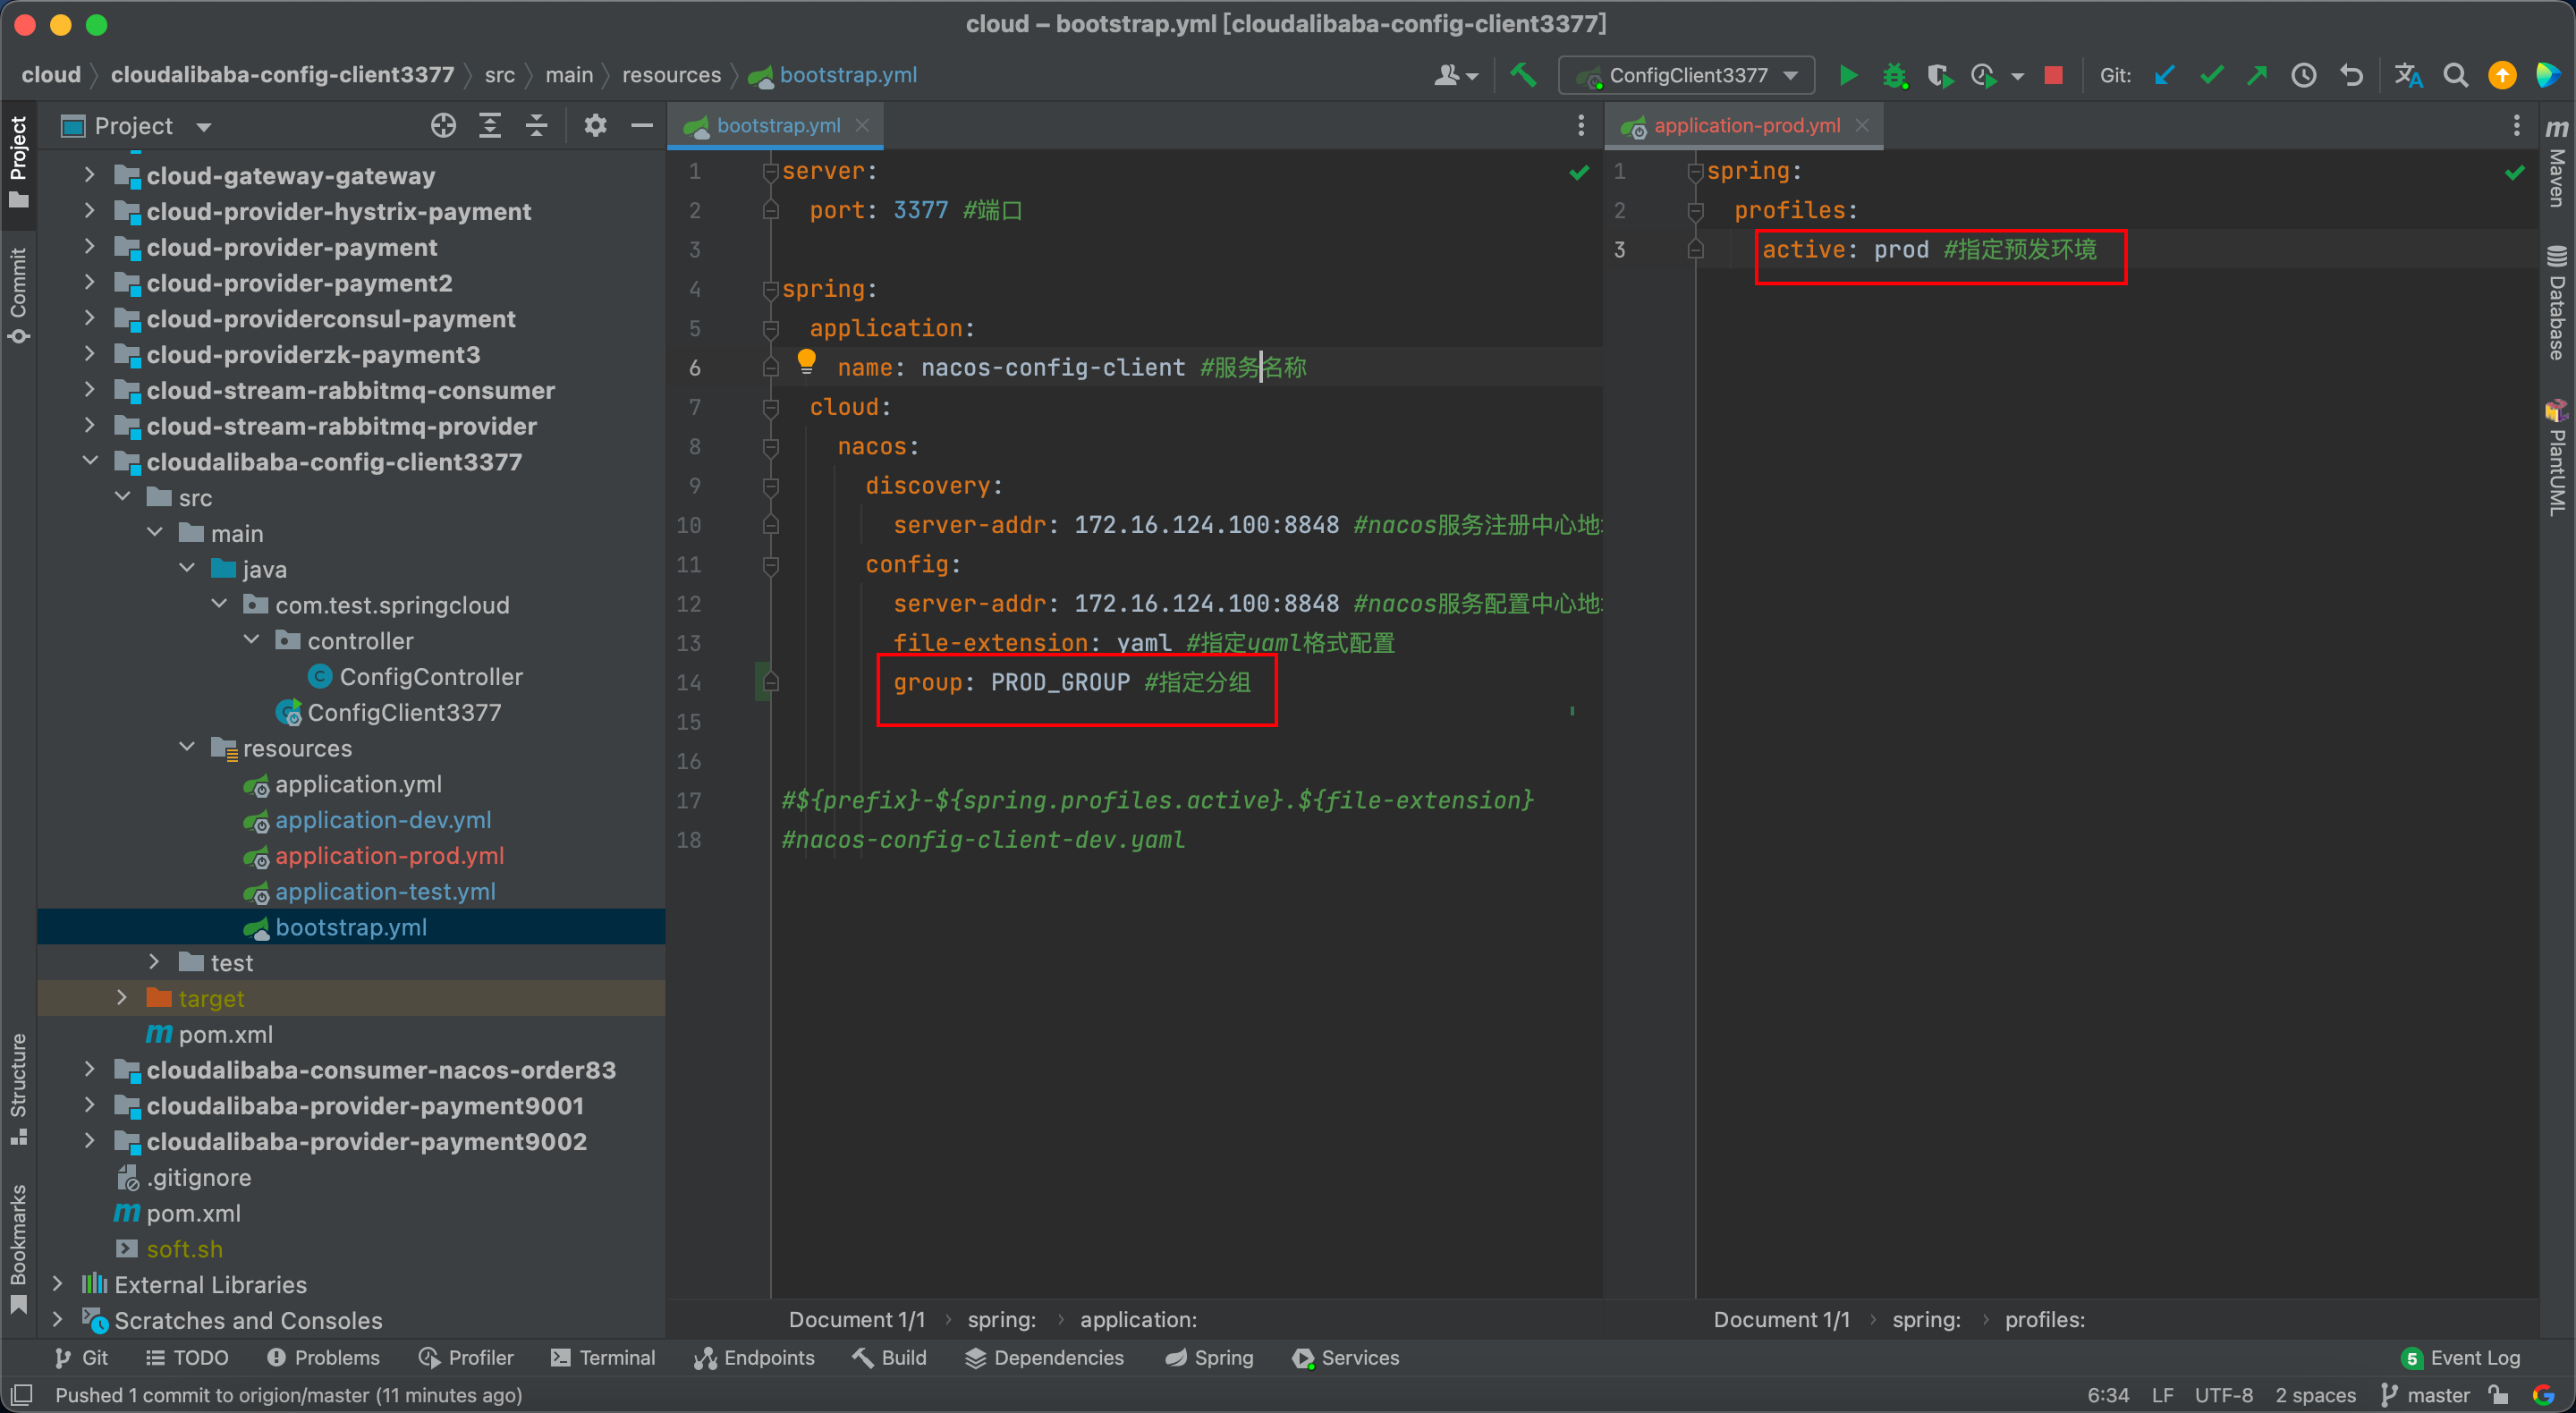Toggle fold for profiles in application-prod.yml
Image resolution: width=2576 pixels, height=1413 pixels.
(x=1695, y=211)
